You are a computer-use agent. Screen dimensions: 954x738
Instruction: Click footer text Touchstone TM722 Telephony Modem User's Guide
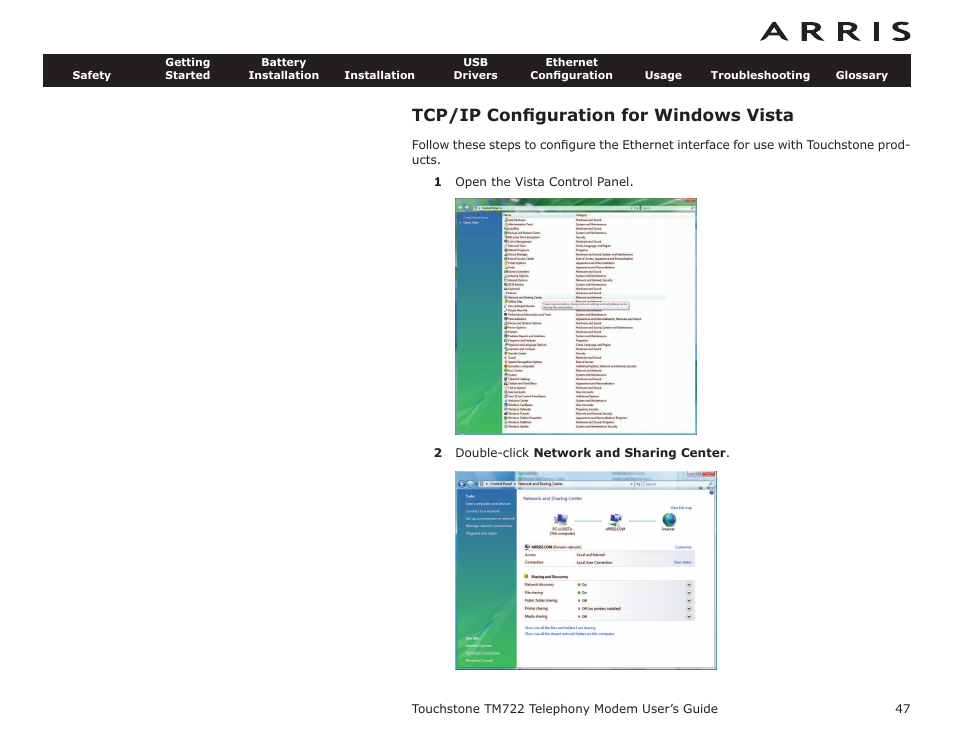click(564, 709)
